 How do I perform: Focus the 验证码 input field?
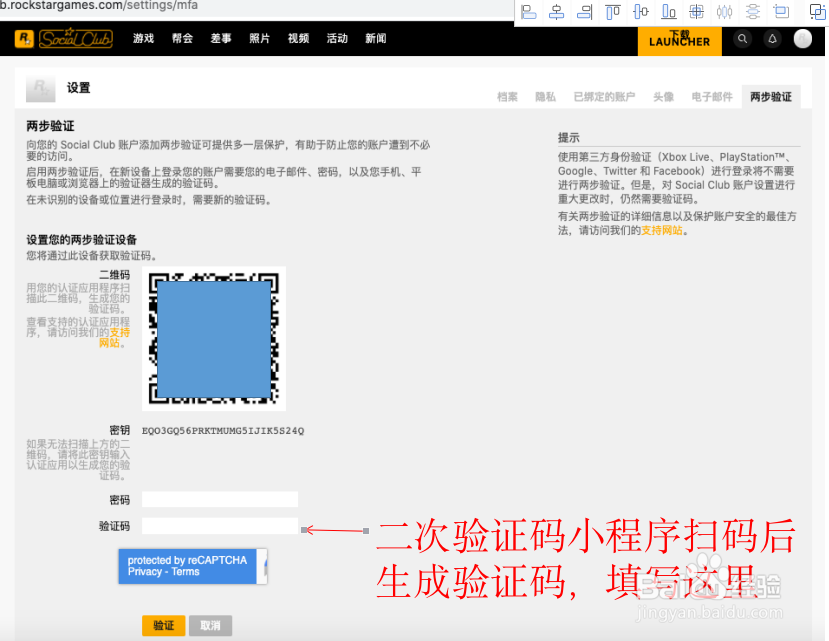tap(220, 526)
